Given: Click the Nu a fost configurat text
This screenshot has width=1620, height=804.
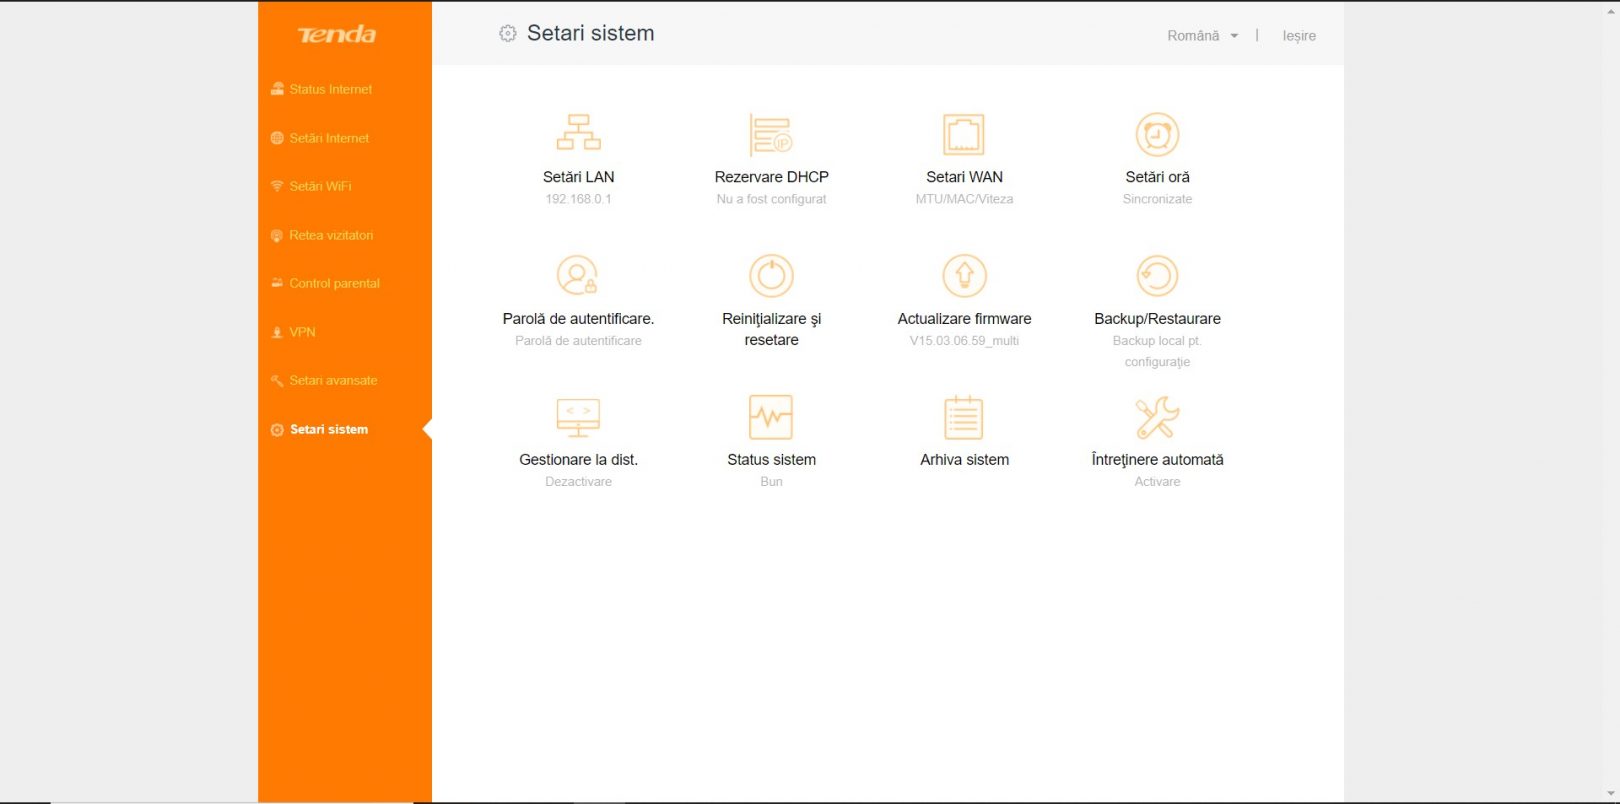Looking at the screenshot, I should [x=771, y=199].
